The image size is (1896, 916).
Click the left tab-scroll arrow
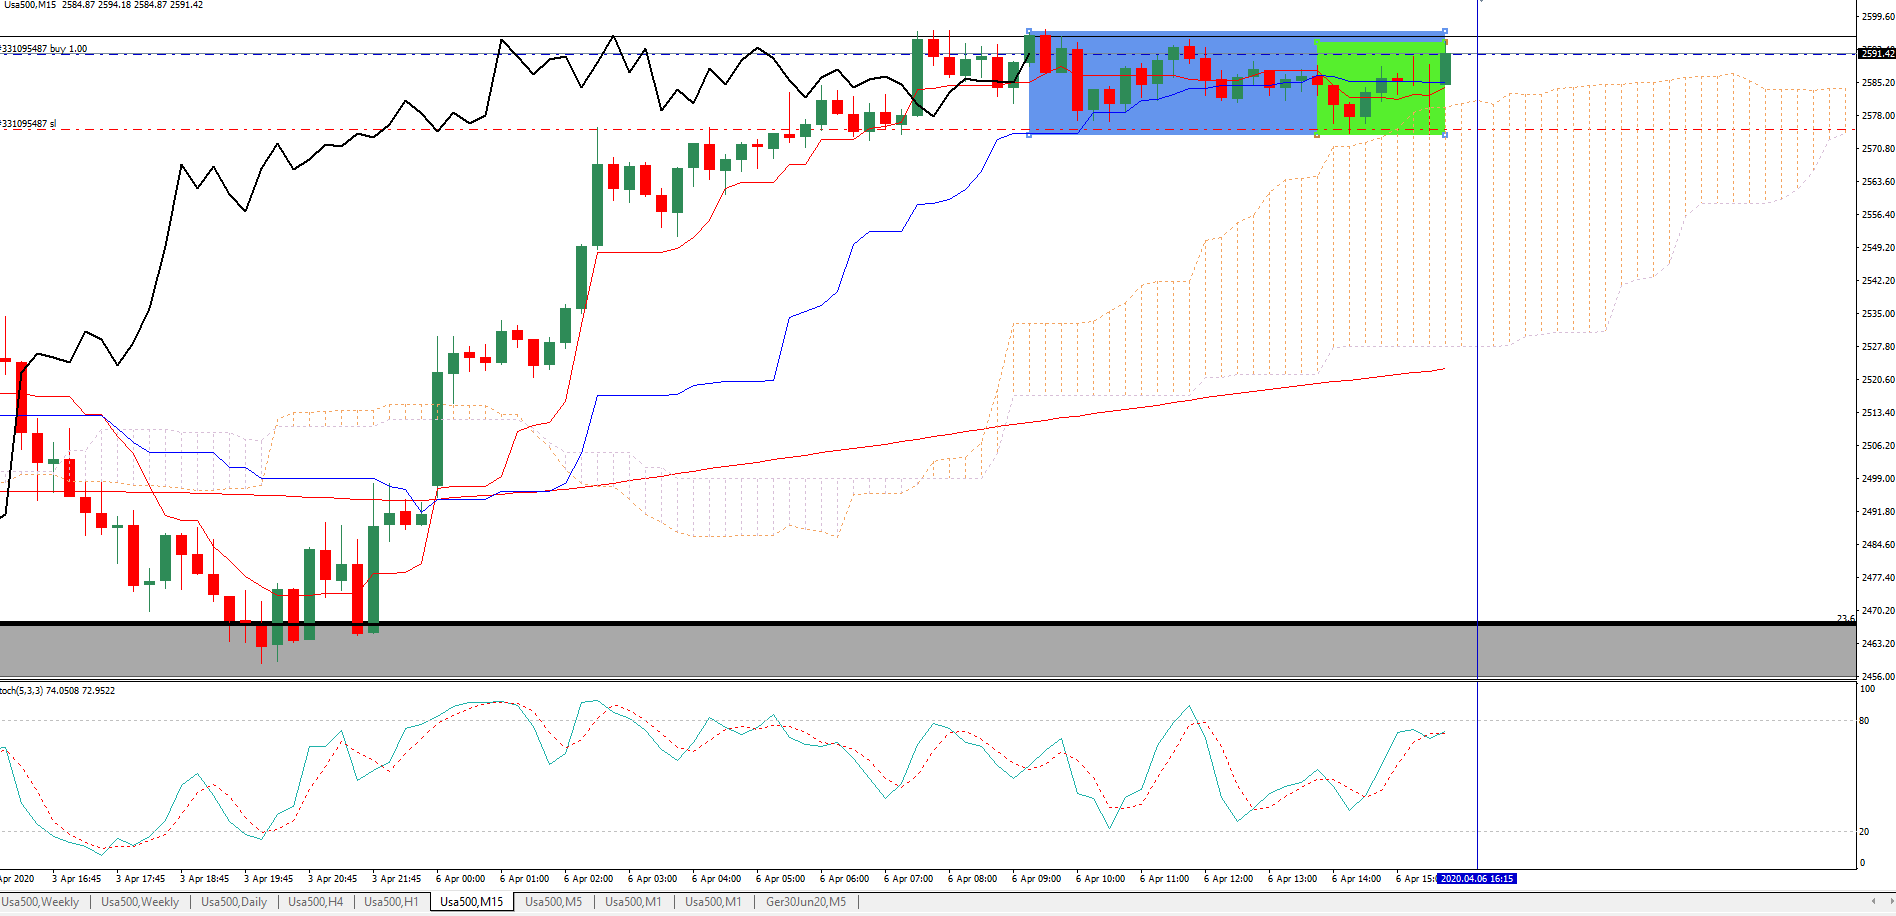click(x=1873, y=902)
